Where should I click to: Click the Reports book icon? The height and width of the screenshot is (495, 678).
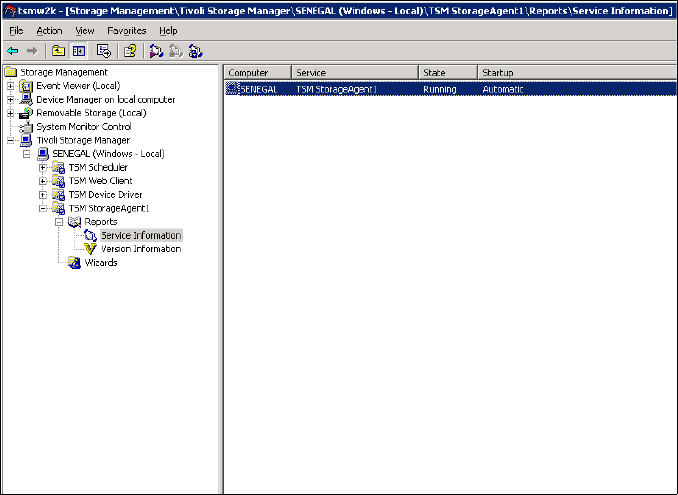tap(74, 222)
